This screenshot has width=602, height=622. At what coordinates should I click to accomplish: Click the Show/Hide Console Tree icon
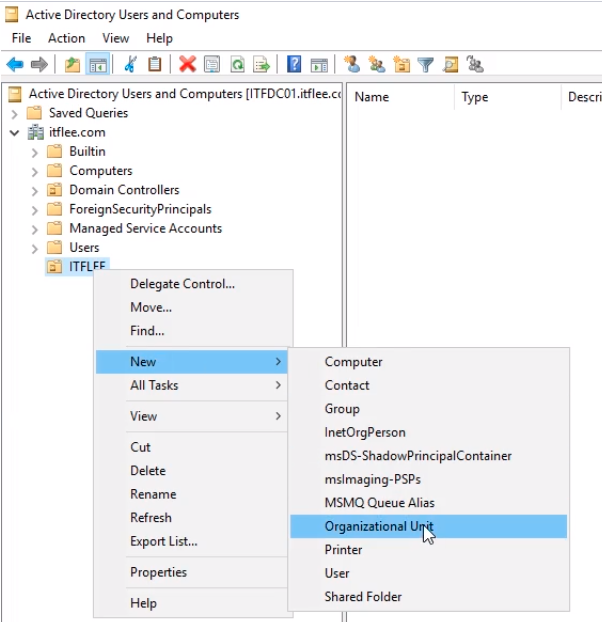coord(98,64)
